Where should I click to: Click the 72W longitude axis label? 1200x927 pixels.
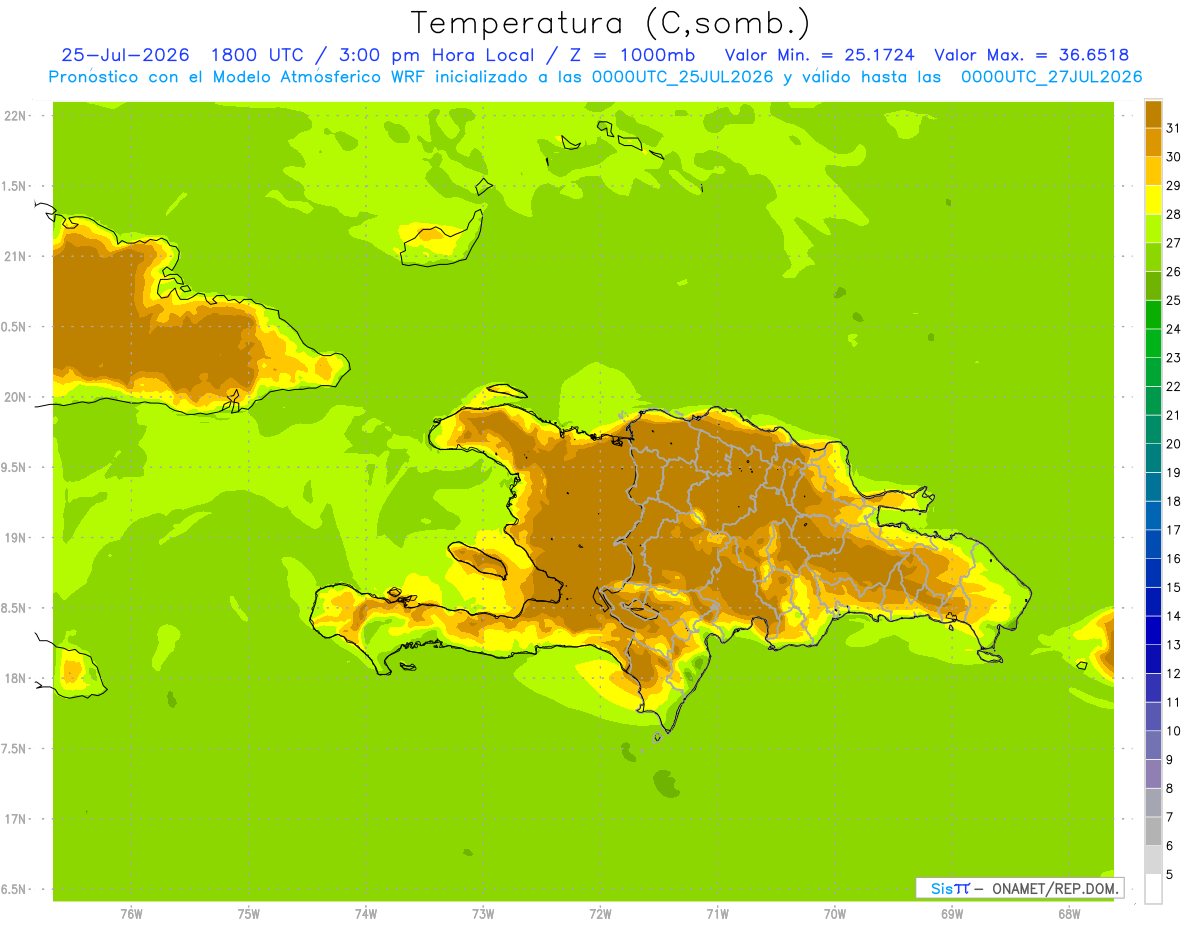(x=600, y=914)
